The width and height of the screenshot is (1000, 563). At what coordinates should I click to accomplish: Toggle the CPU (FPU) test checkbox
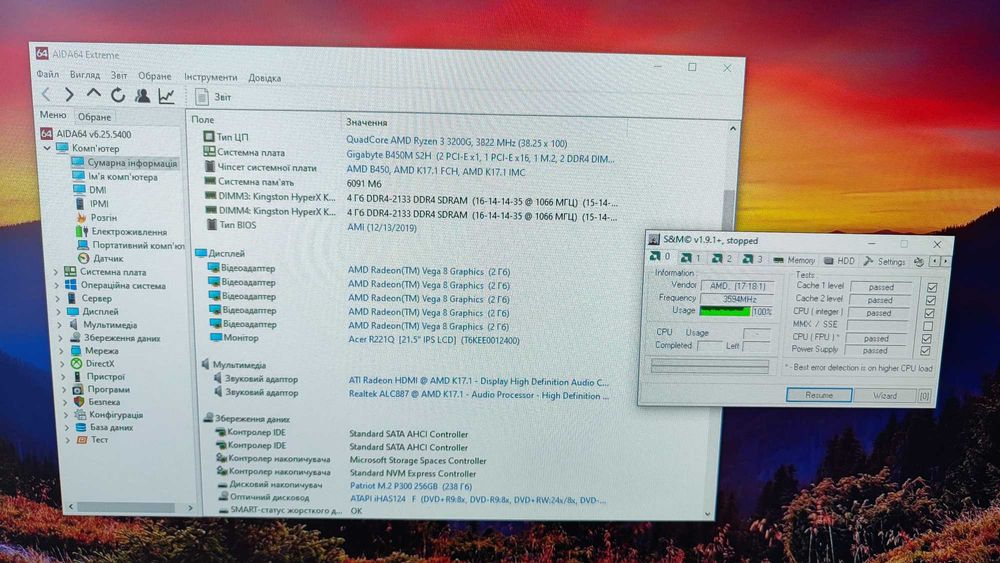pos(927,339)
